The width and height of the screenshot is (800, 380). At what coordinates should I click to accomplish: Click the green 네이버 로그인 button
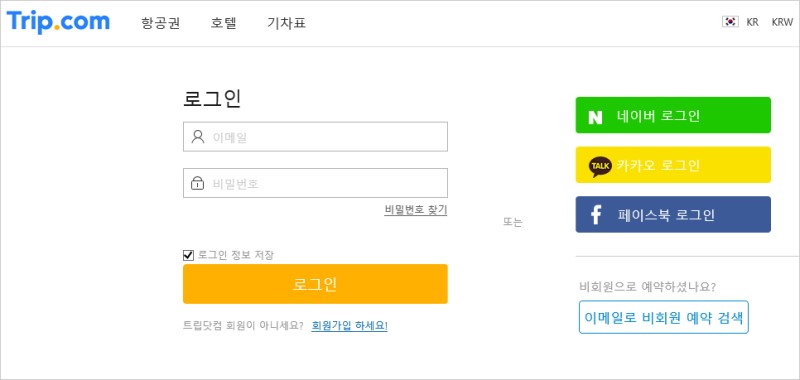pyautogui.click(x=673, y=115)
